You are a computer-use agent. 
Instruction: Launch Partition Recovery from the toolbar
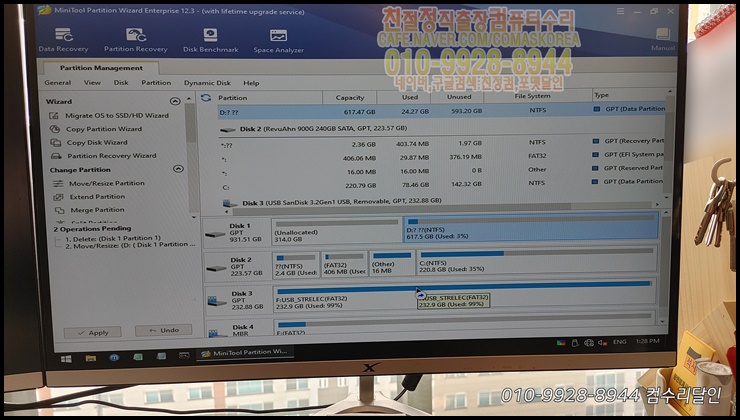click(136, 40)
